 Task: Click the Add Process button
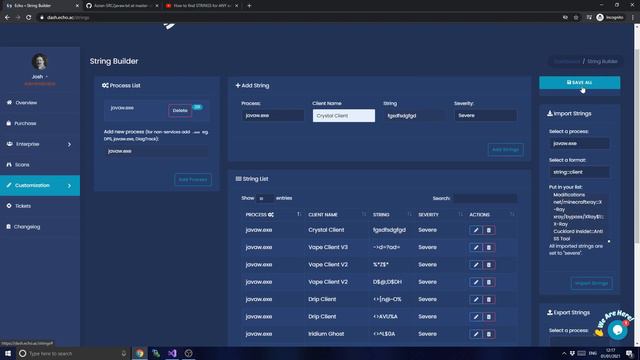193,180
